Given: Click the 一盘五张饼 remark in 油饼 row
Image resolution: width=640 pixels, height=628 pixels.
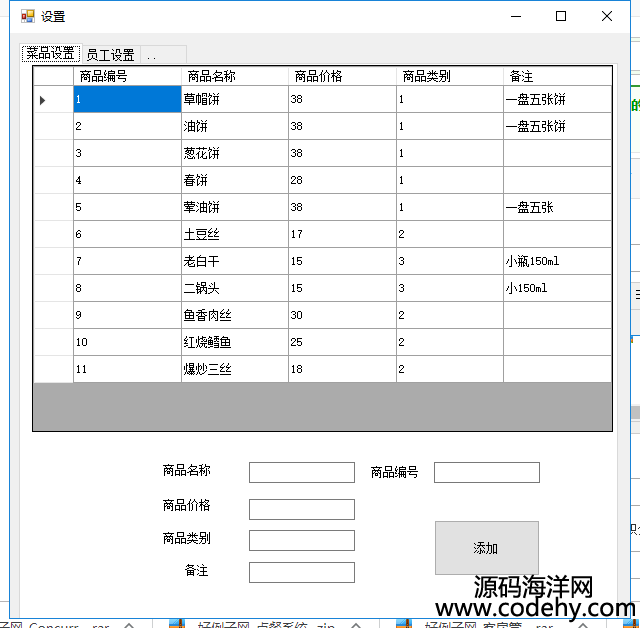Looking at the screenshot, I should point(558,126).
